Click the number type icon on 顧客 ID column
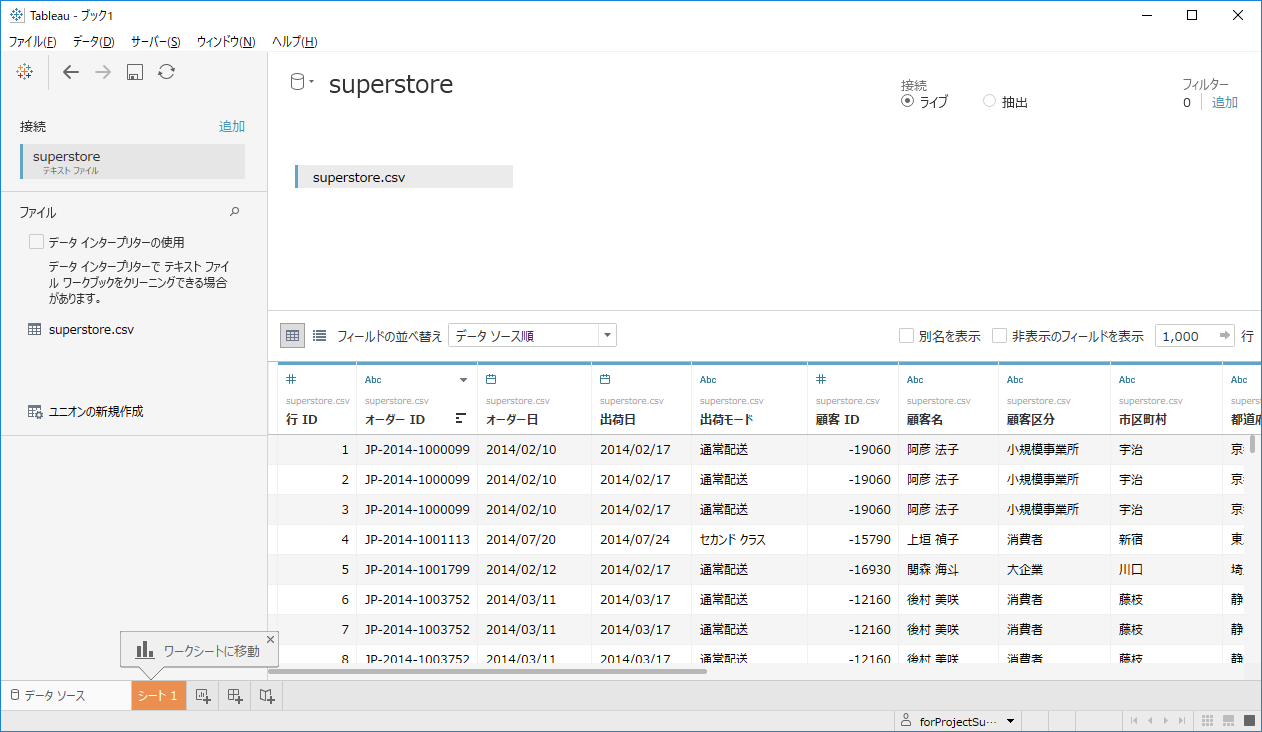 pyautogui.click(x=820, y=379)
